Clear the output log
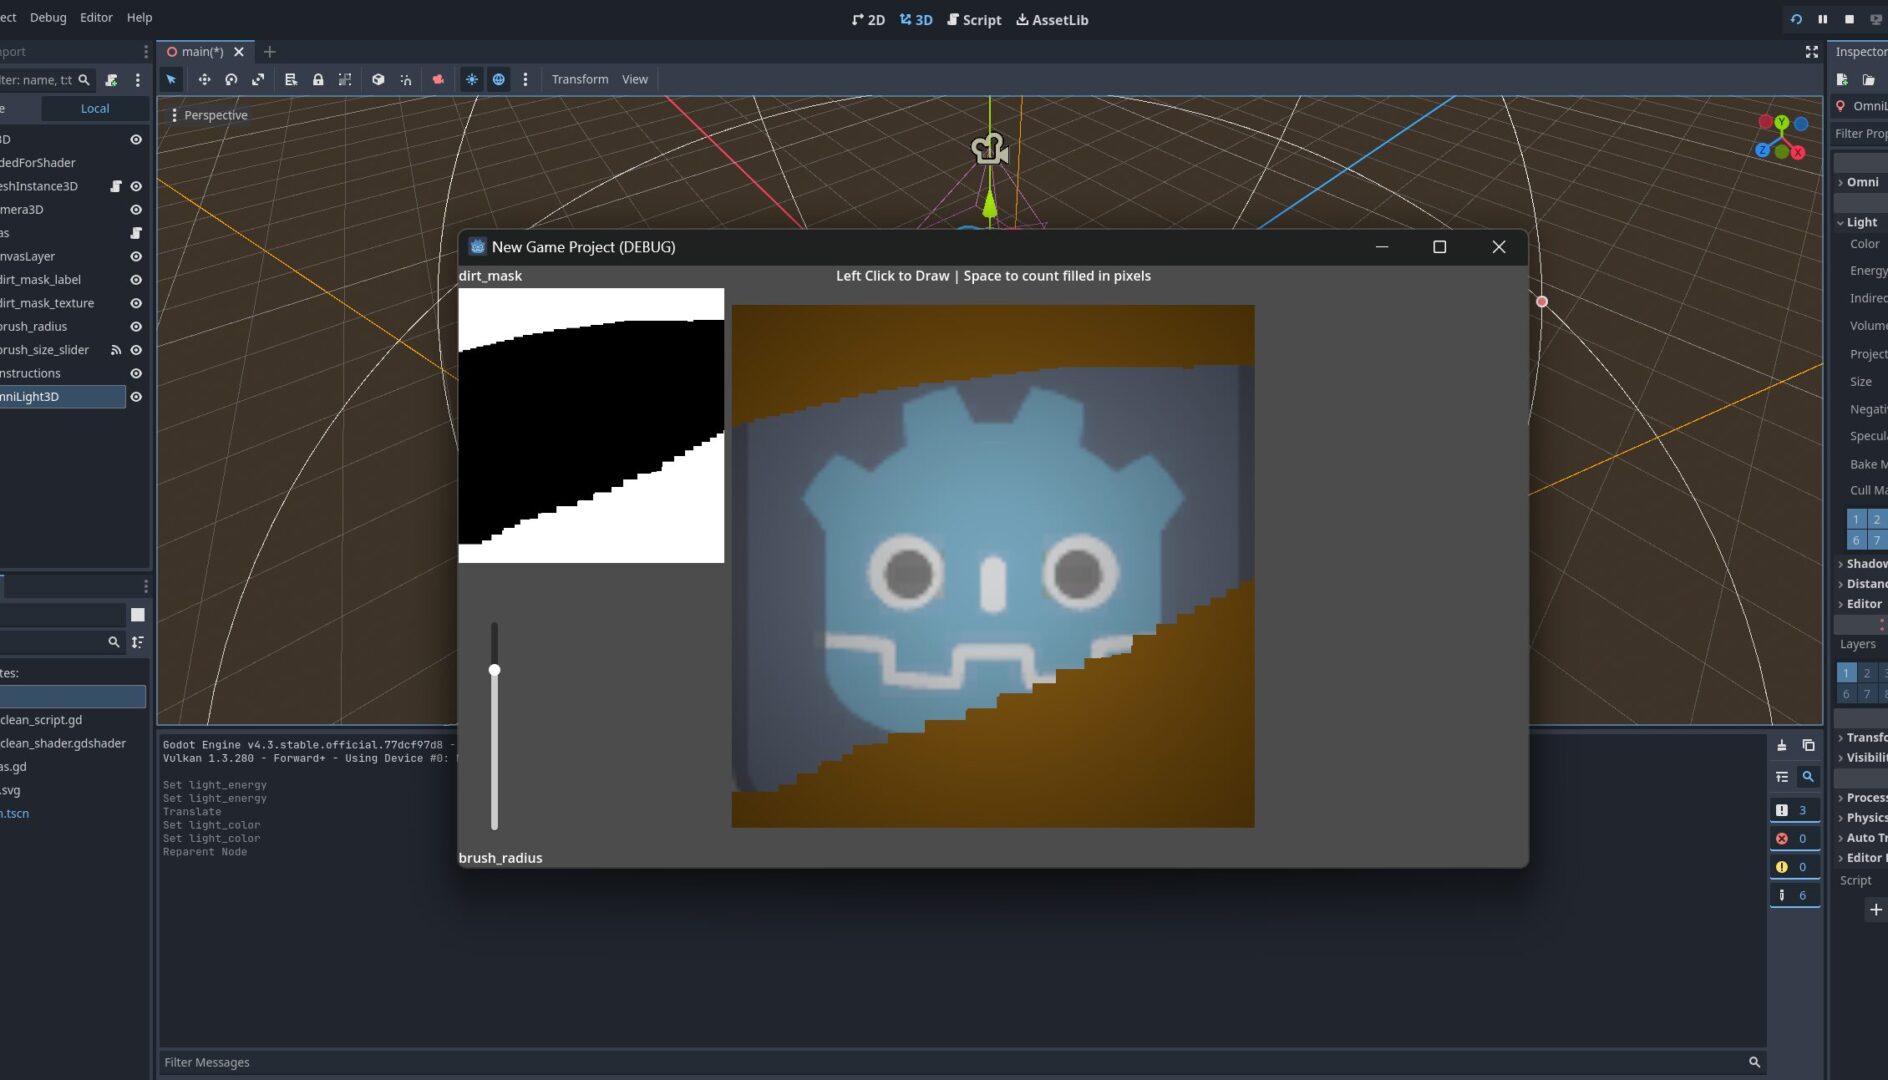This screenshot has width=1888, height=1080. 1782,746
